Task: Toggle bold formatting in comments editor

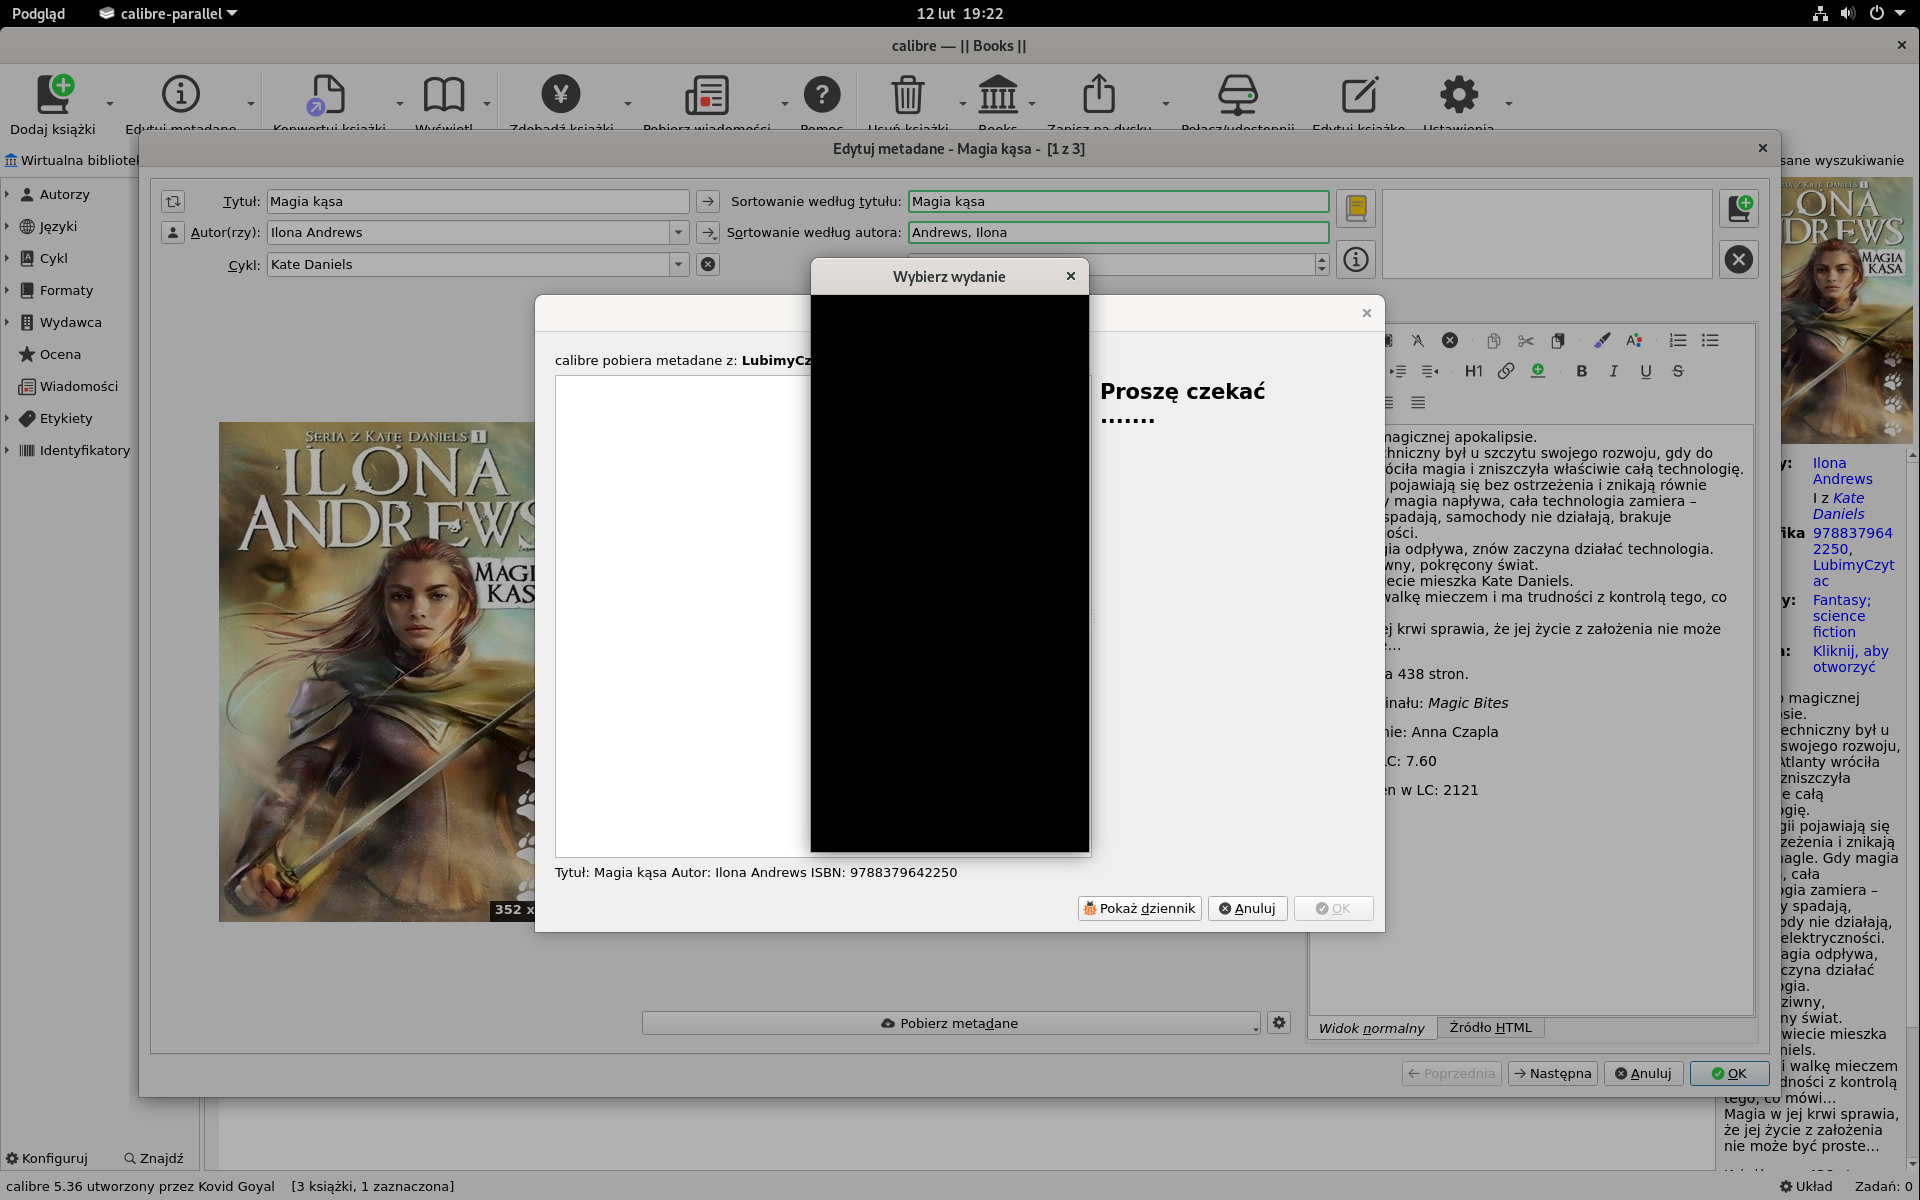Action: point(1581,371)
